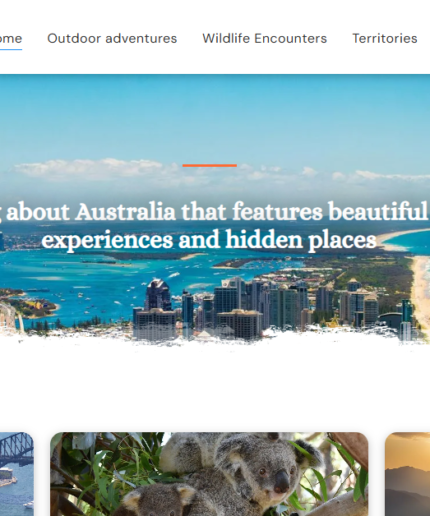Click the headline 'experiences and hidden places'

209,240
